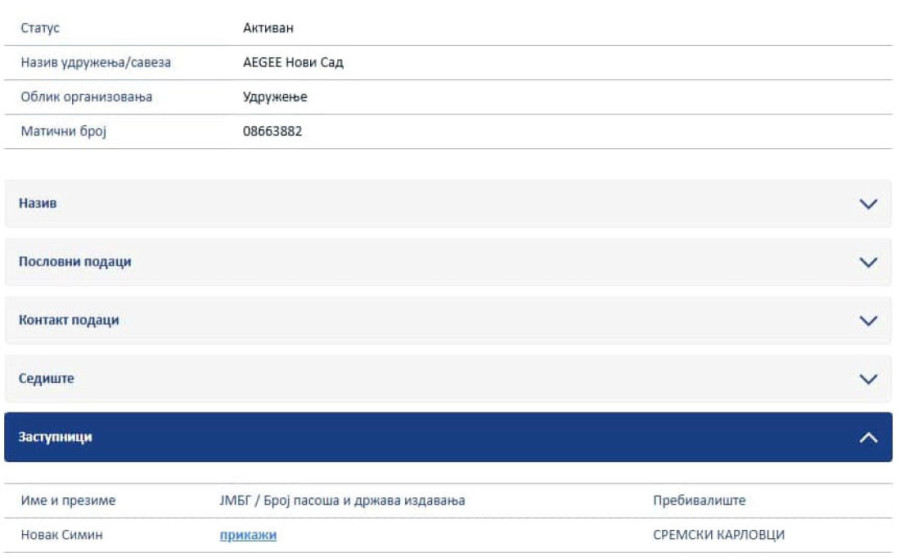This screenshot has height=557, width=900.
Task: Click the chevron icon in Контакт подаци row
Action: [868, 321]
